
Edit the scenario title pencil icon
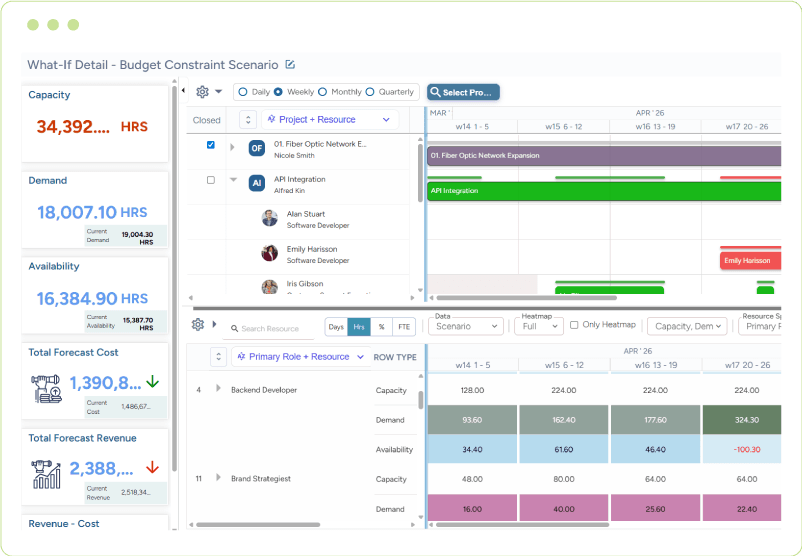click(x=290, y=64)
